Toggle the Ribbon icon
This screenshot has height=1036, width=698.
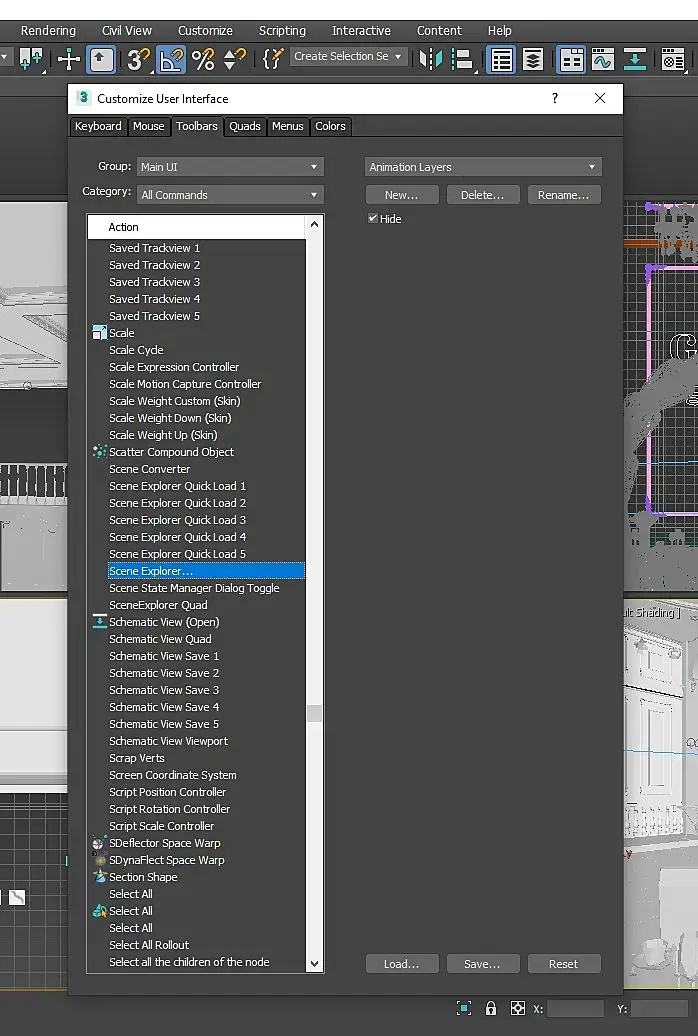571,59
